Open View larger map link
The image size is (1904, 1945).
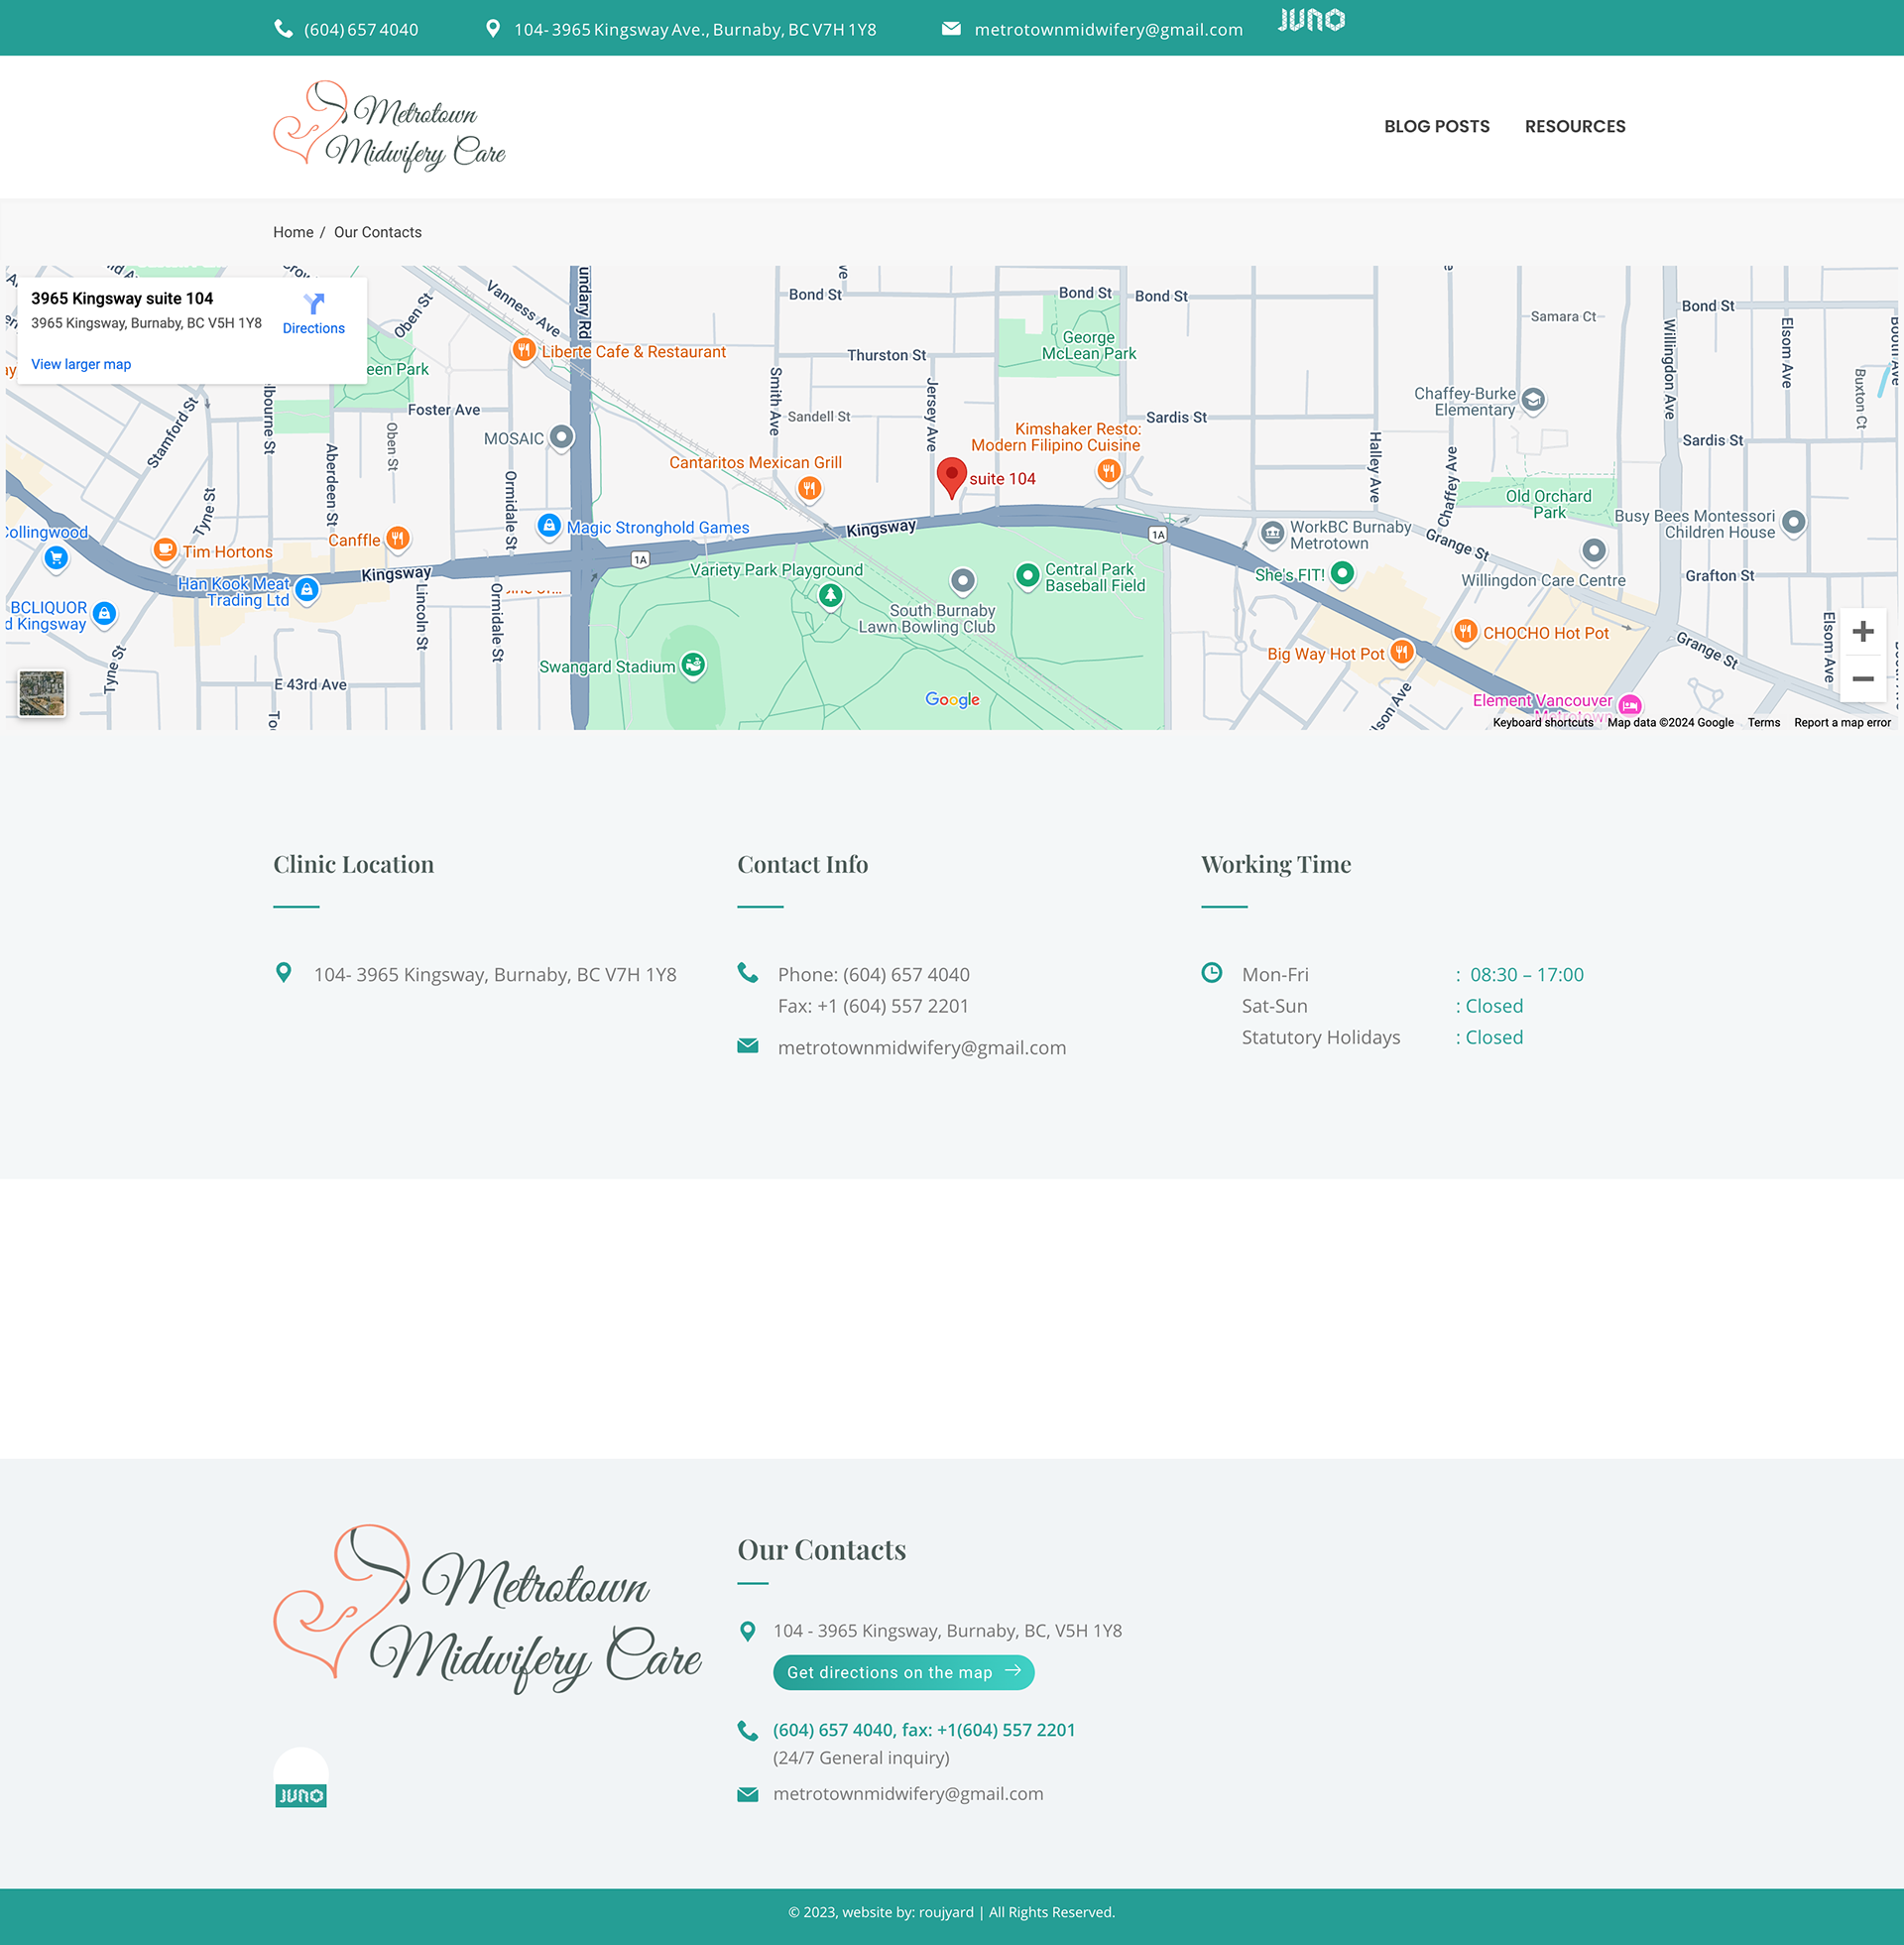point(81,364)
